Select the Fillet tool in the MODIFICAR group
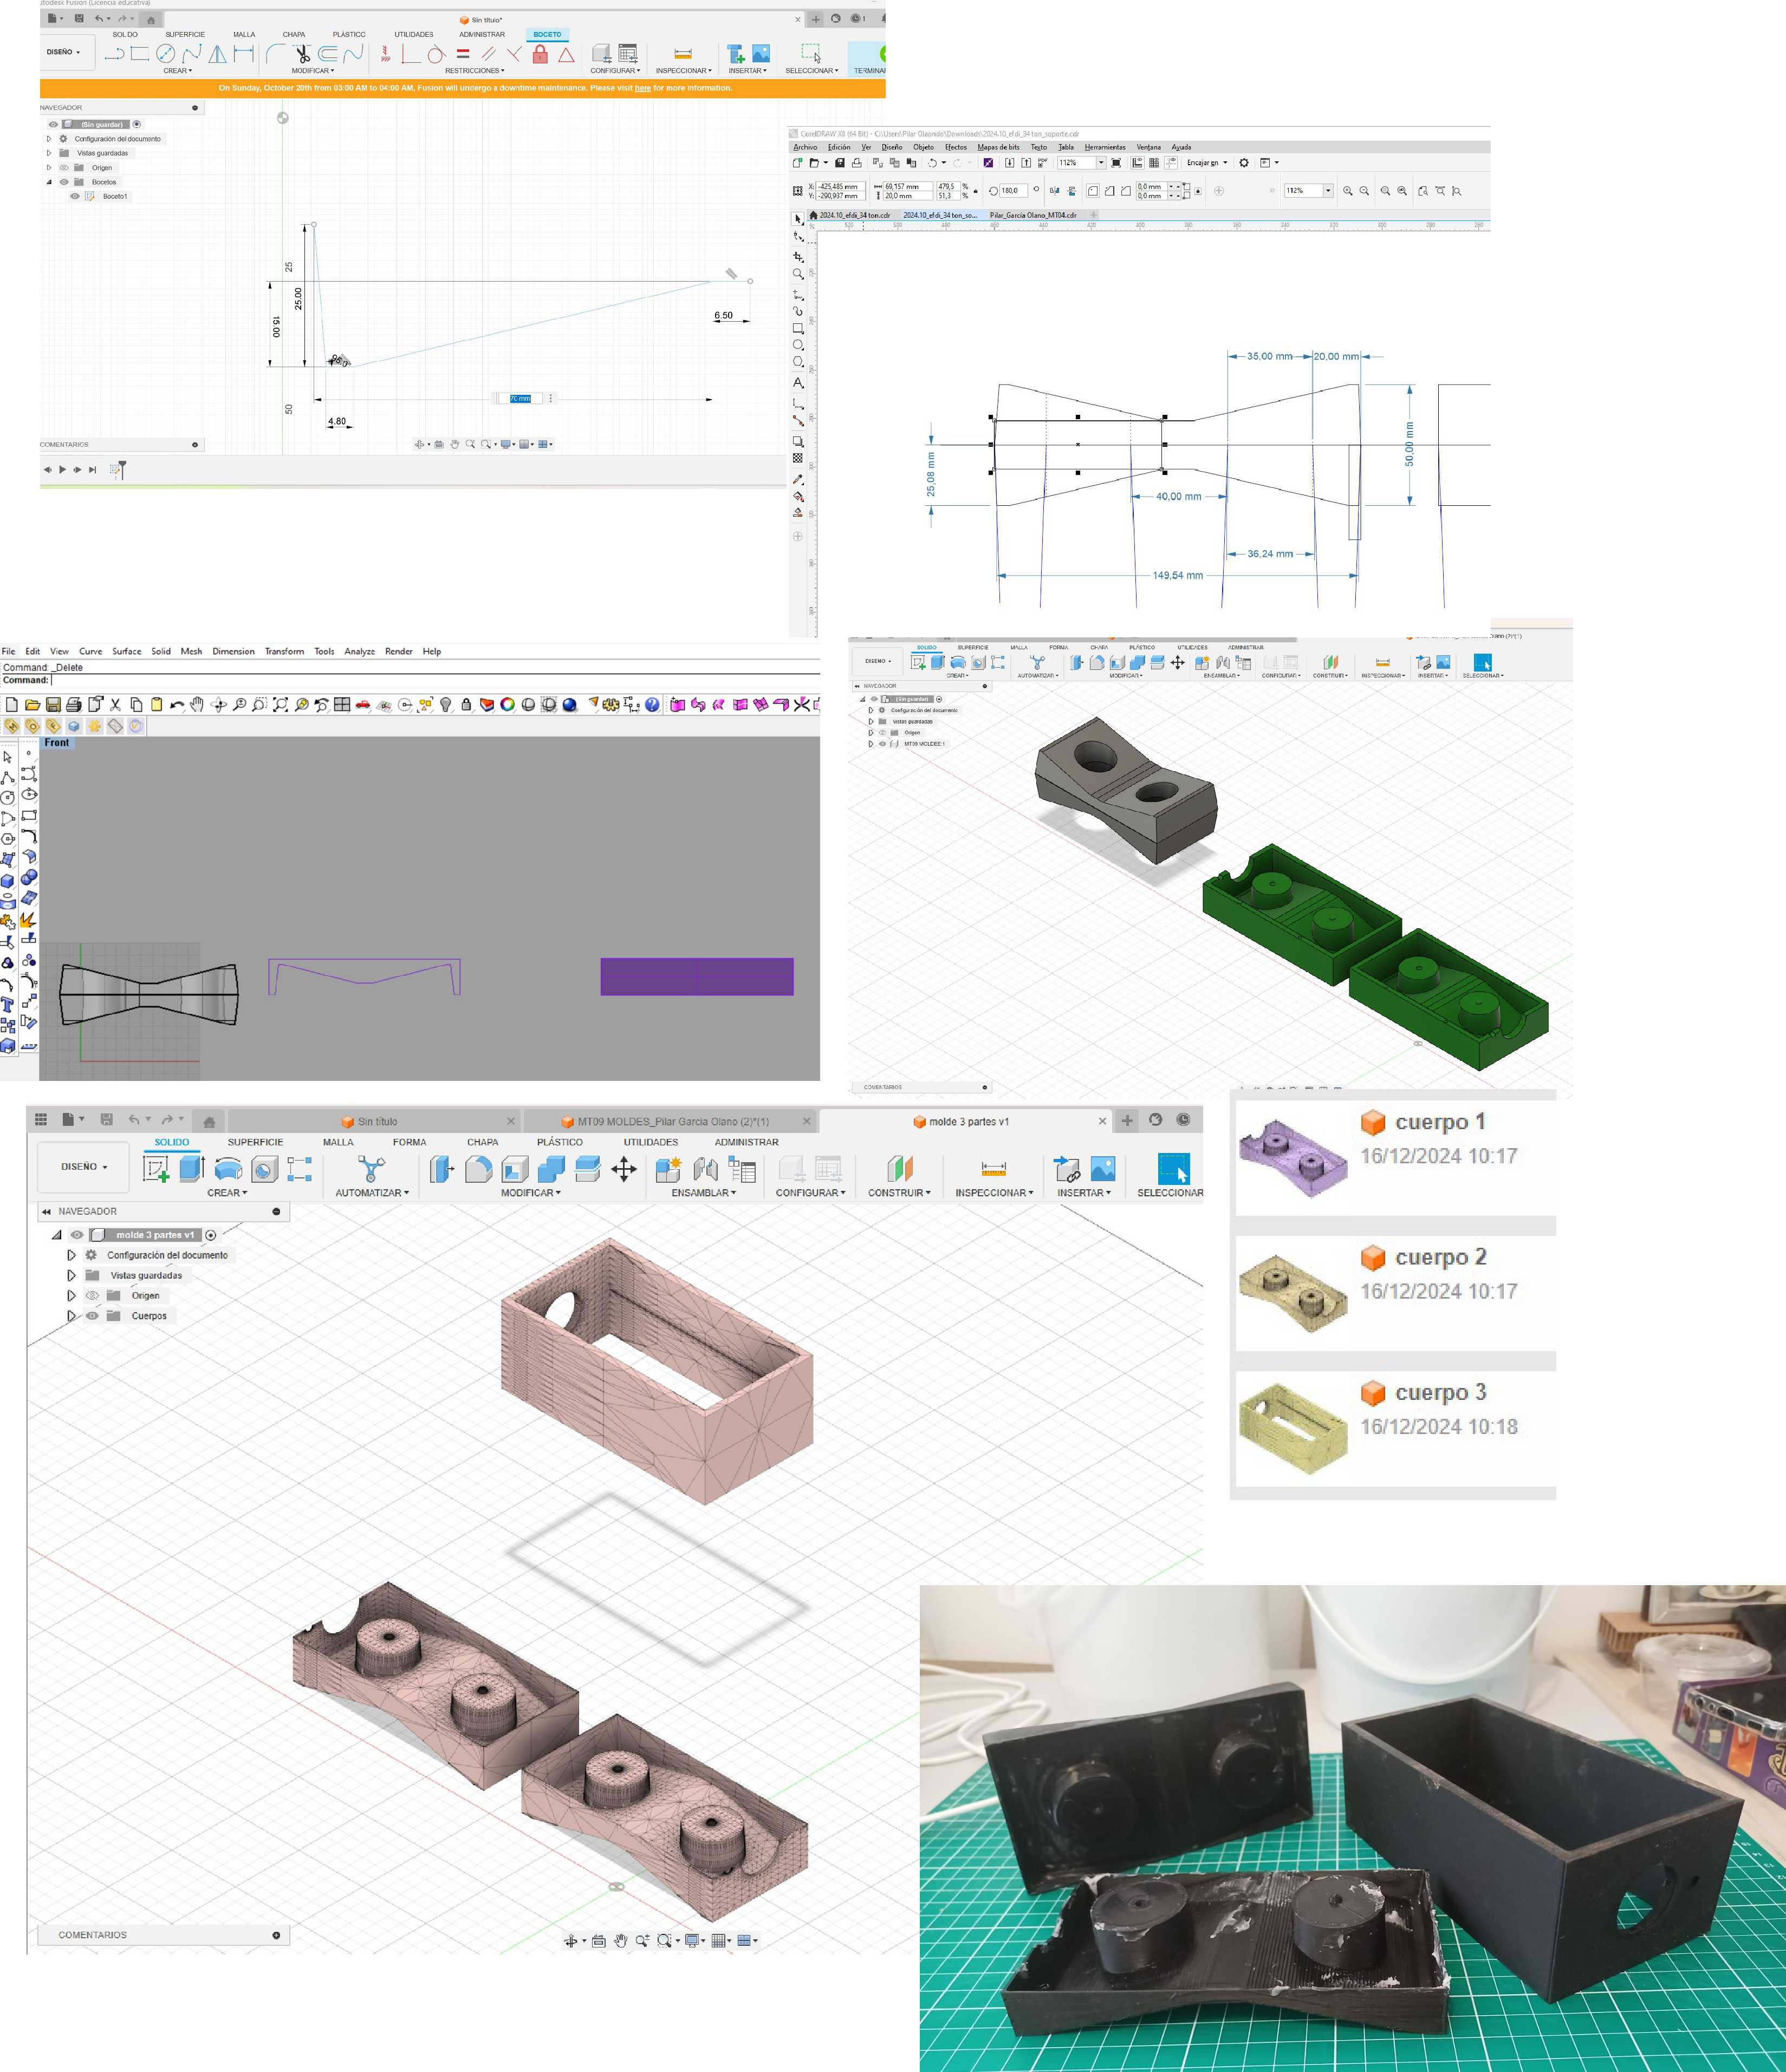Image resolution: width=1786 pixels, height=2072 pixels. pos(478,1169)
